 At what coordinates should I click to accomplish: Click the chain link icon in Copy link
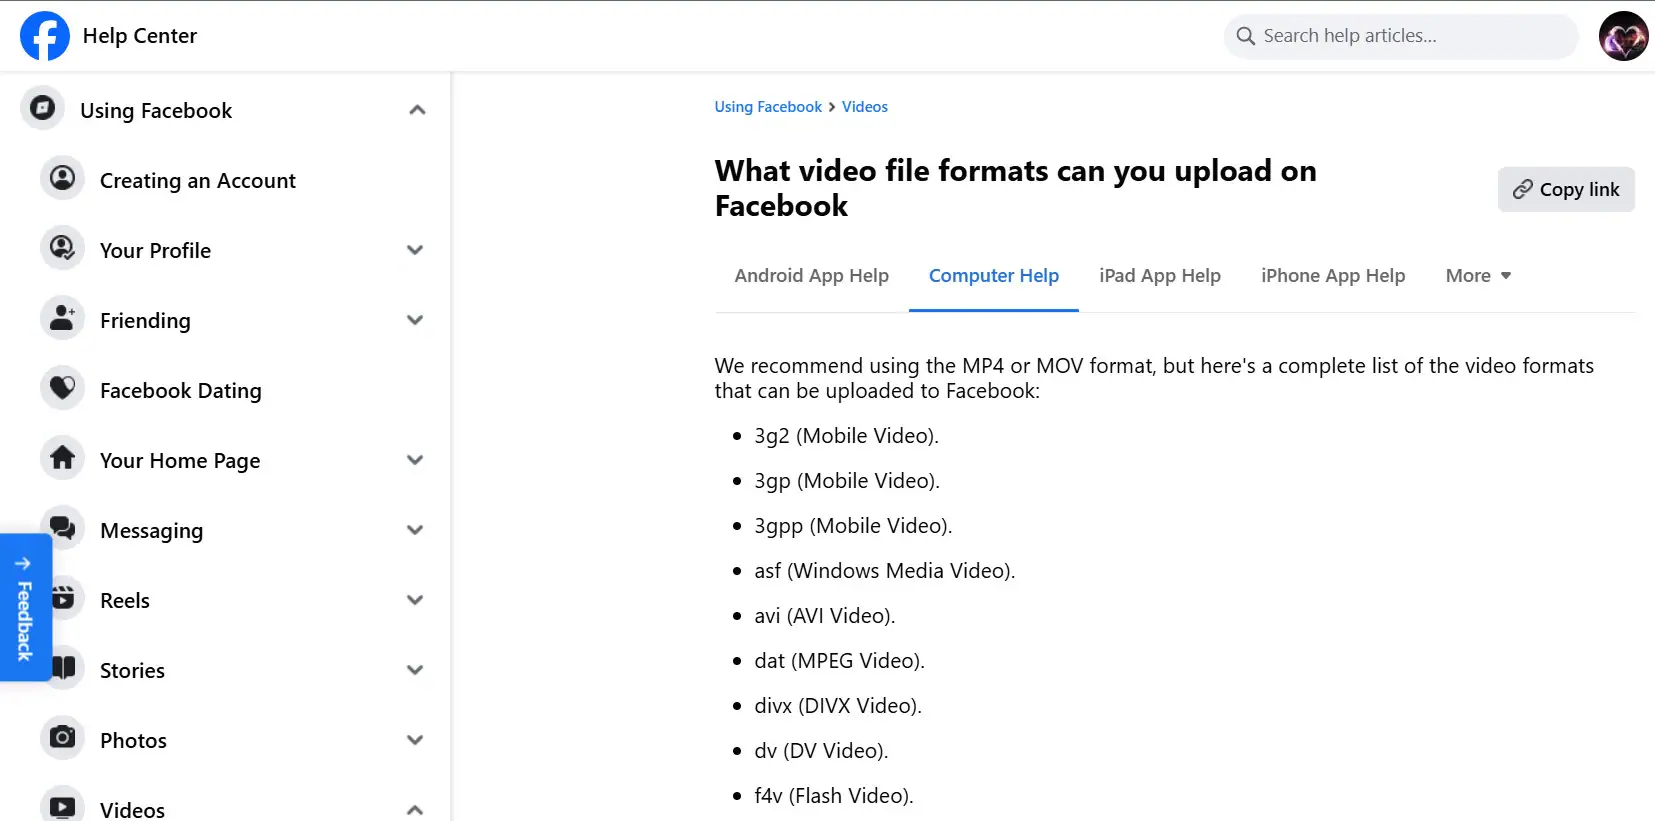point(1522,189)
